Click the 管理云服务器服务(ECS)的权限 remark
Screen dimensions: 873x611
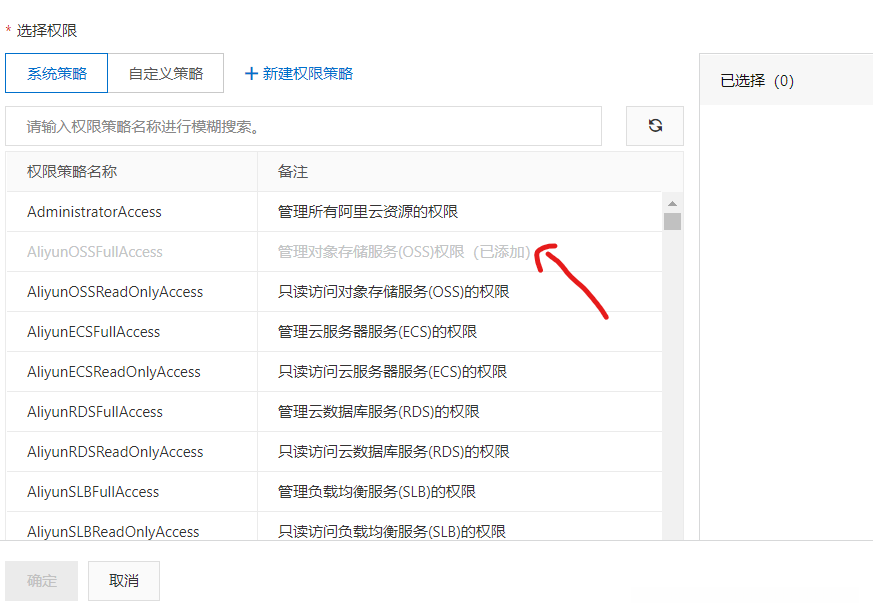(377, 332)
